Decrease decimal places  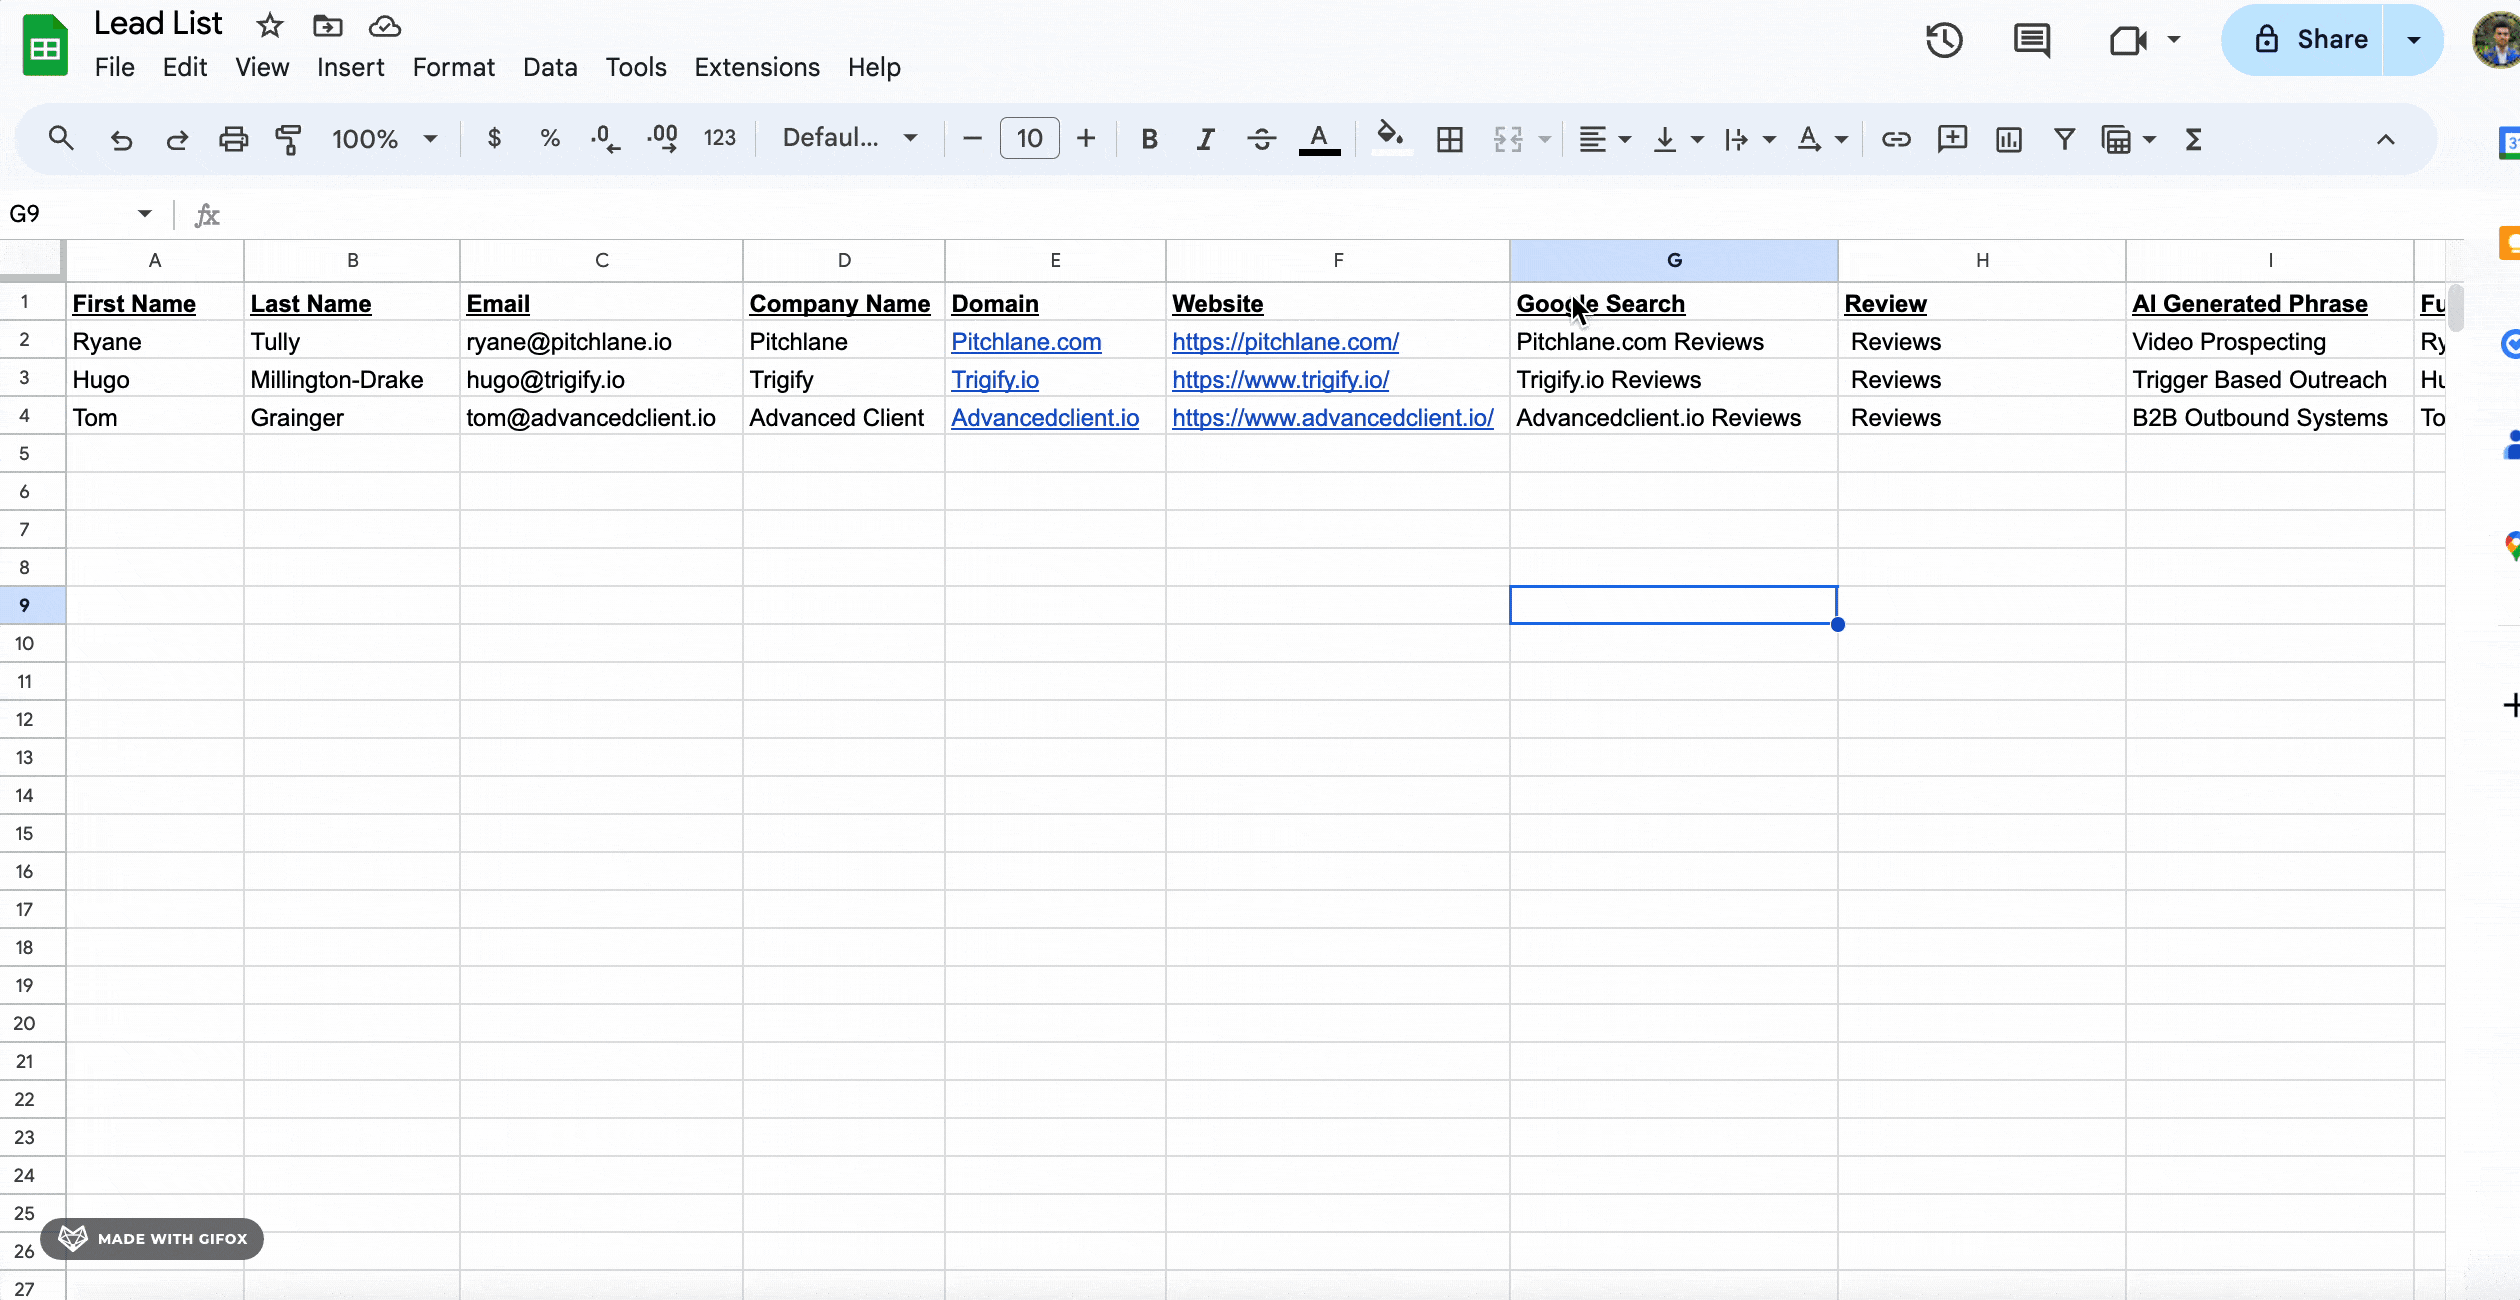(x=606, y=138)
